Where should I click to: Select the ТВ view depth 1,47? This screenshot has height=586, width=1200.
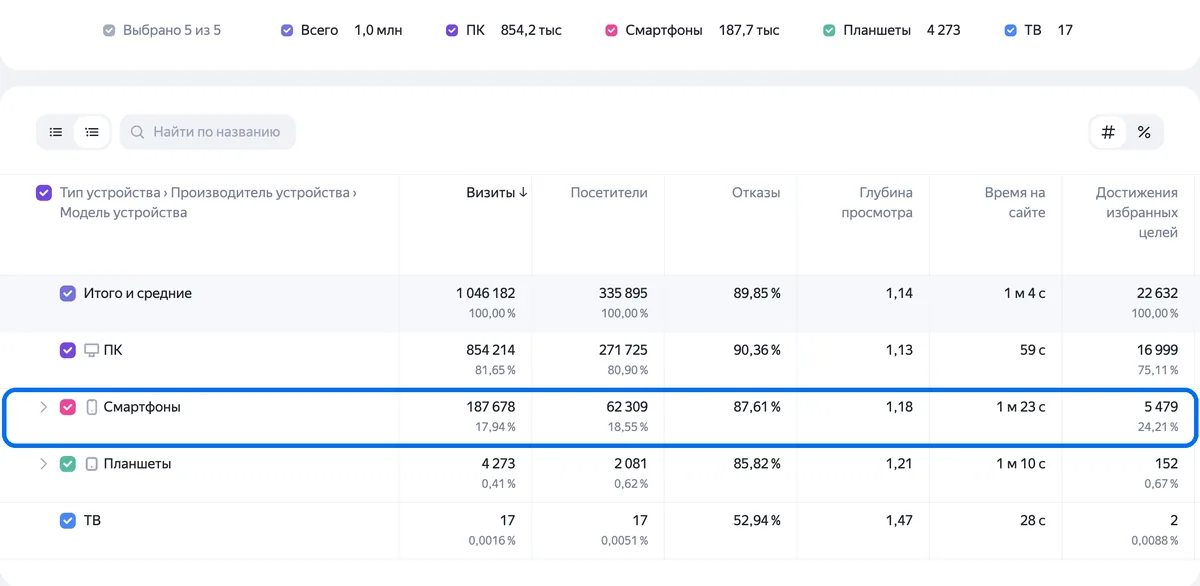(x=899, y=520)
